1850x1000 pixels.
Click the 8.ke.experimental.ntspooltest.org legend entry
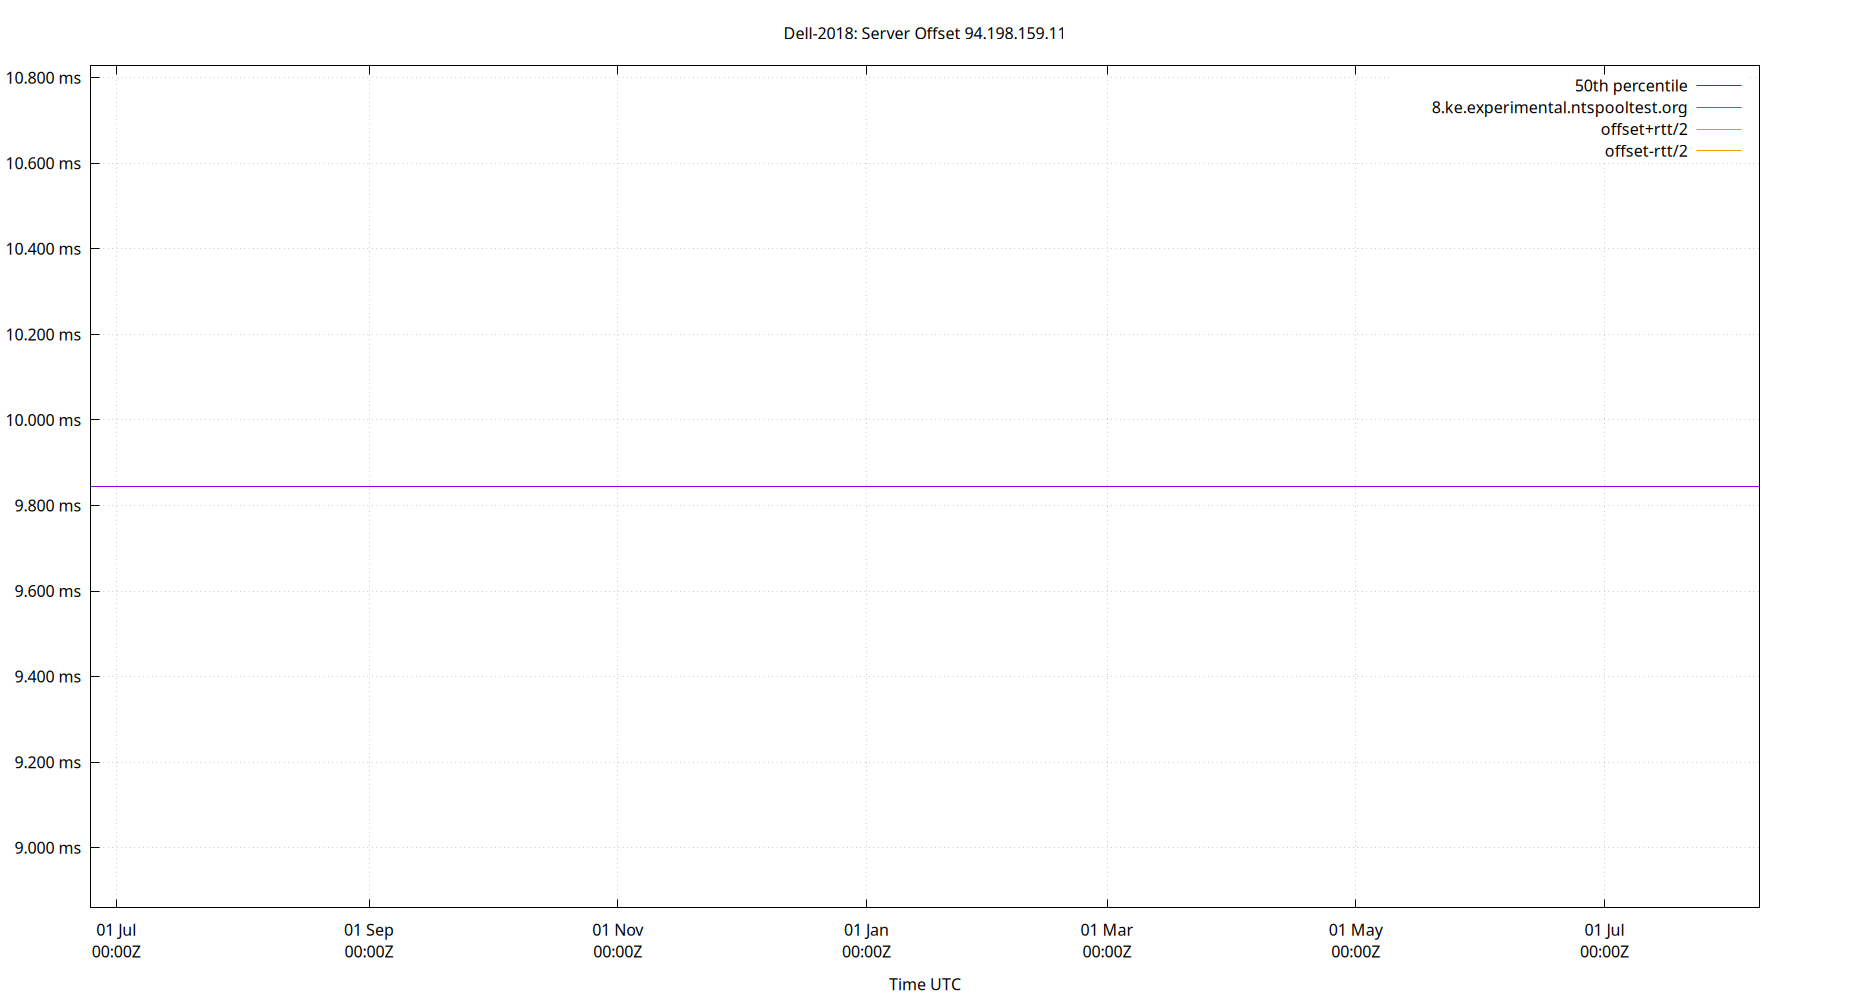[1558, 107]
